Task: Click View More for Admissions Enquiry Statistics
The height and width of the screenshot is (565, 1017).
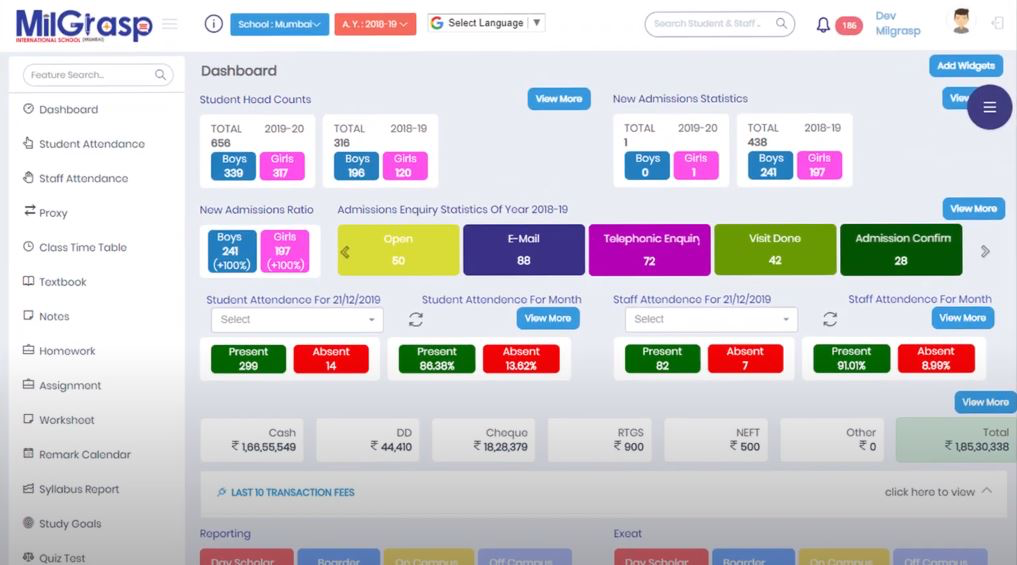Action: click(x=974, y=209)
